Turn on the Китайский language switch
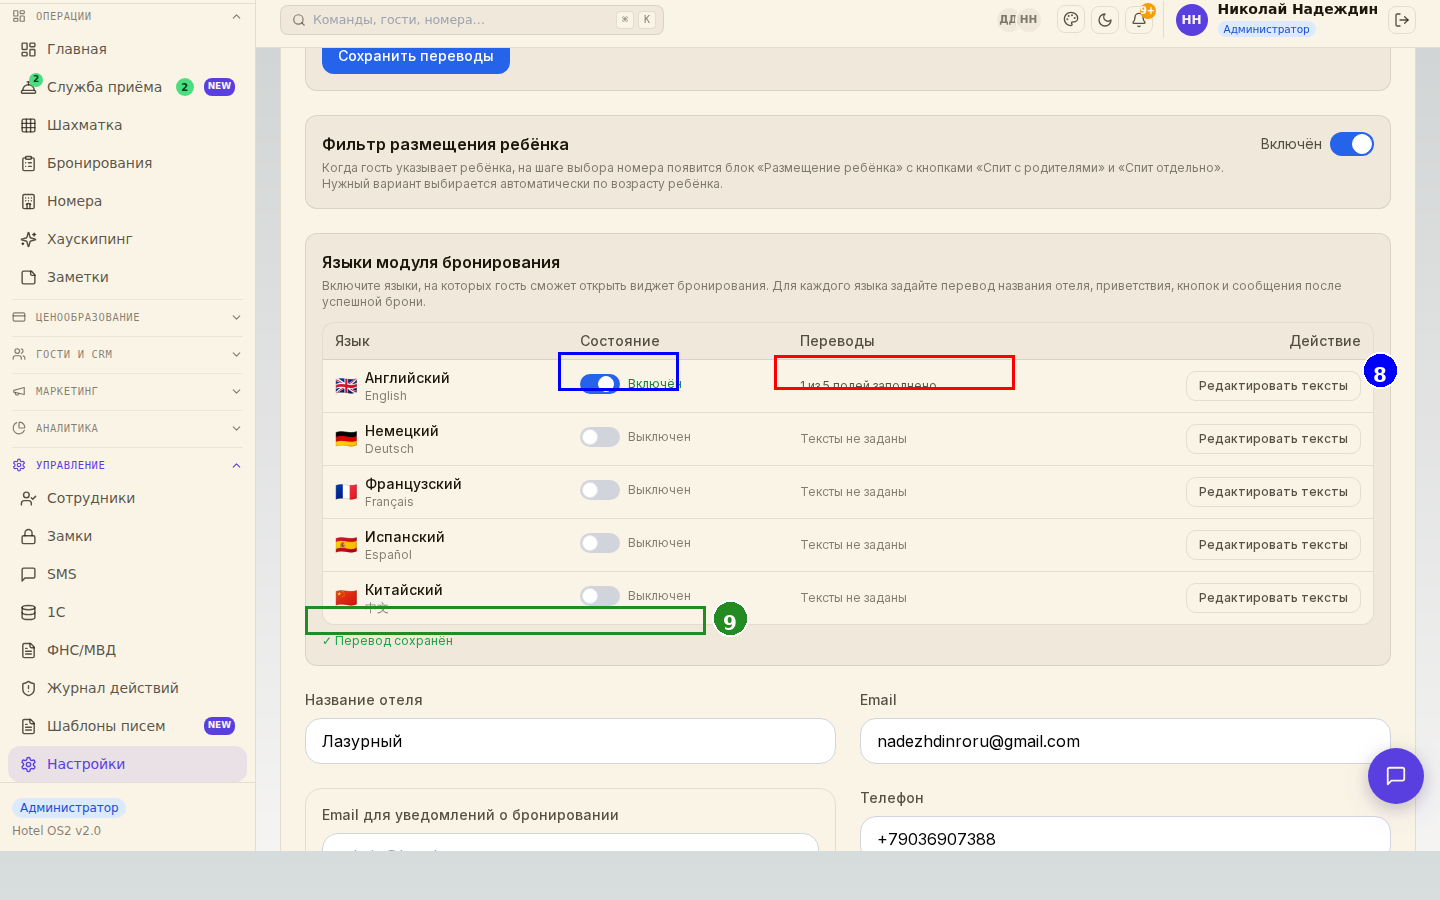The width and height of the screenshot is (1440, 900). tap(600, 596)
